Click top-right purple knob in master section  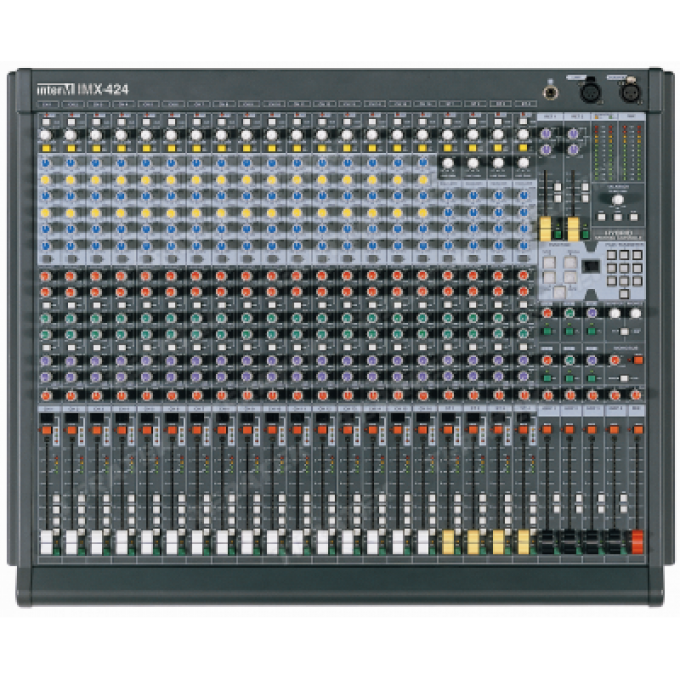coord(573,134)
